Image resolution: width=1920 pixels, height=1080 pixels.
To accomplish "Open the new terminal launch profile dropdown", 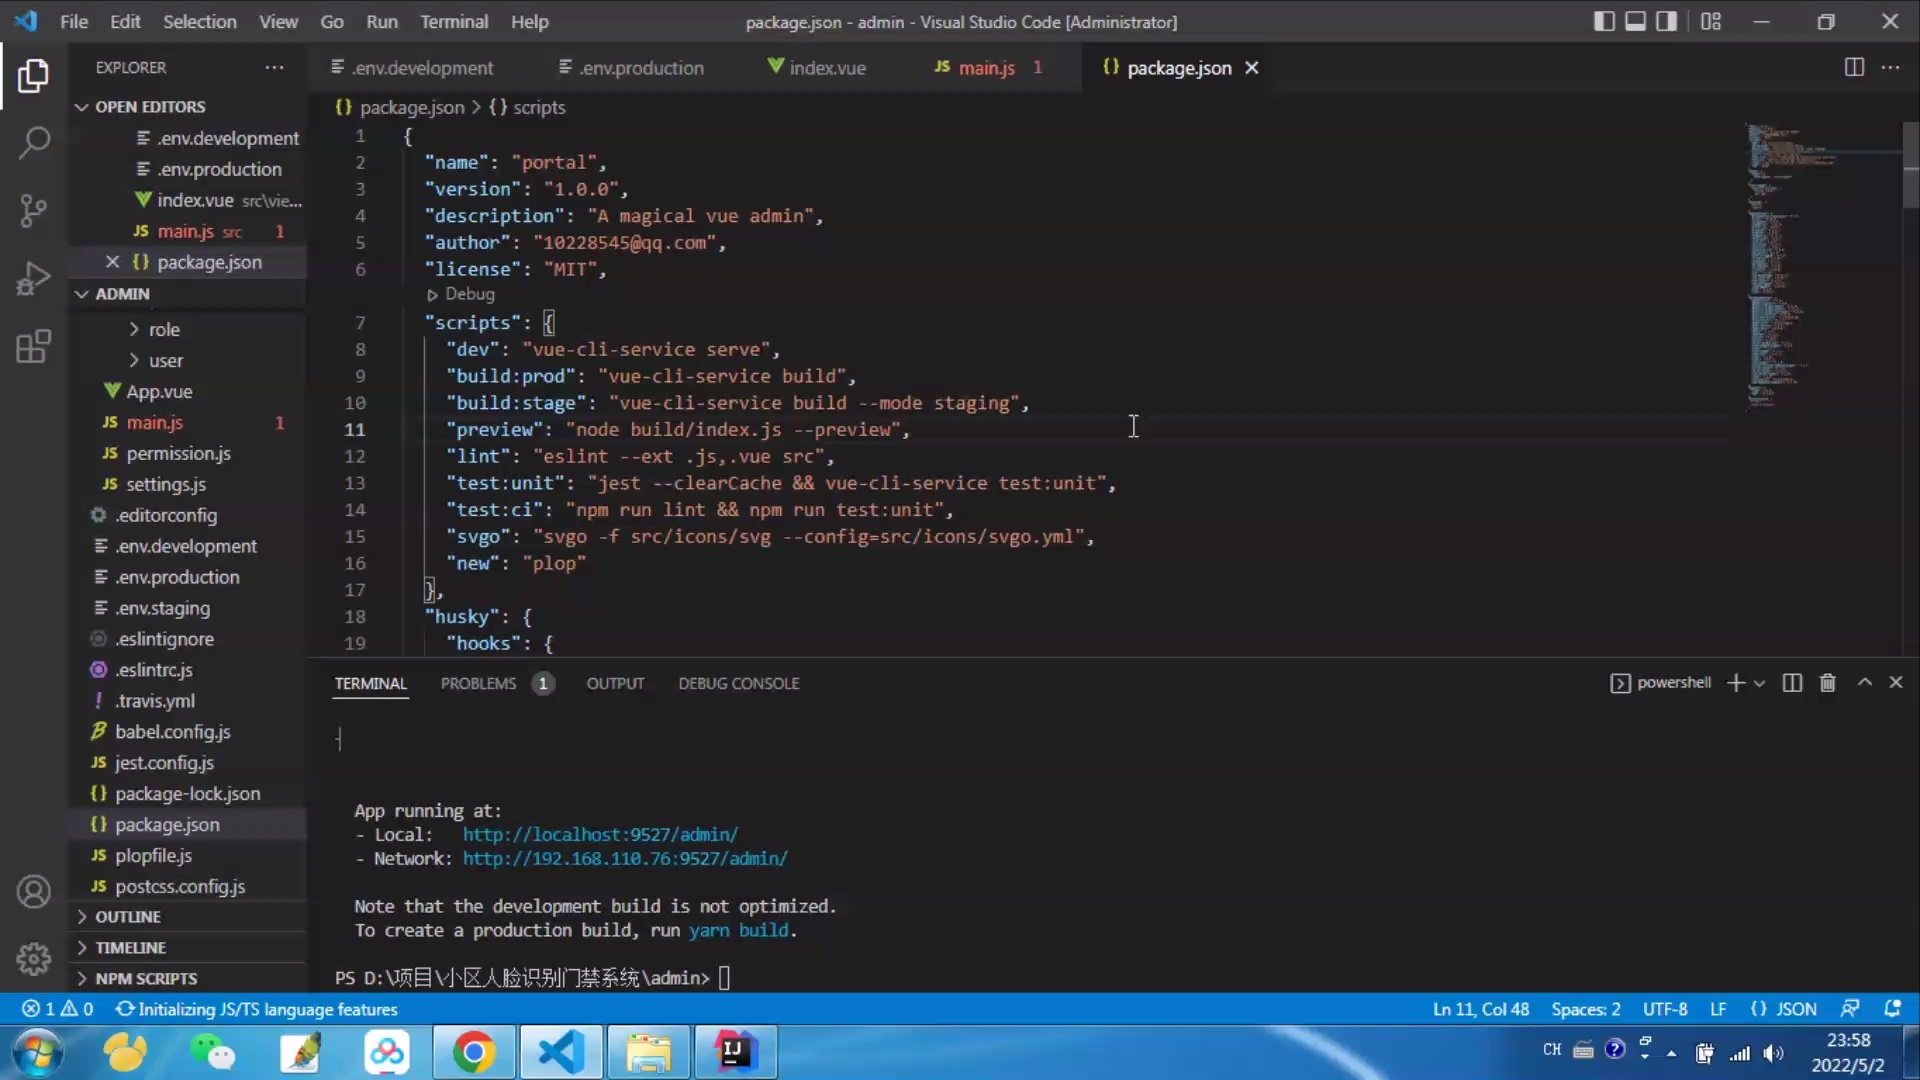I will point(1760,683).
